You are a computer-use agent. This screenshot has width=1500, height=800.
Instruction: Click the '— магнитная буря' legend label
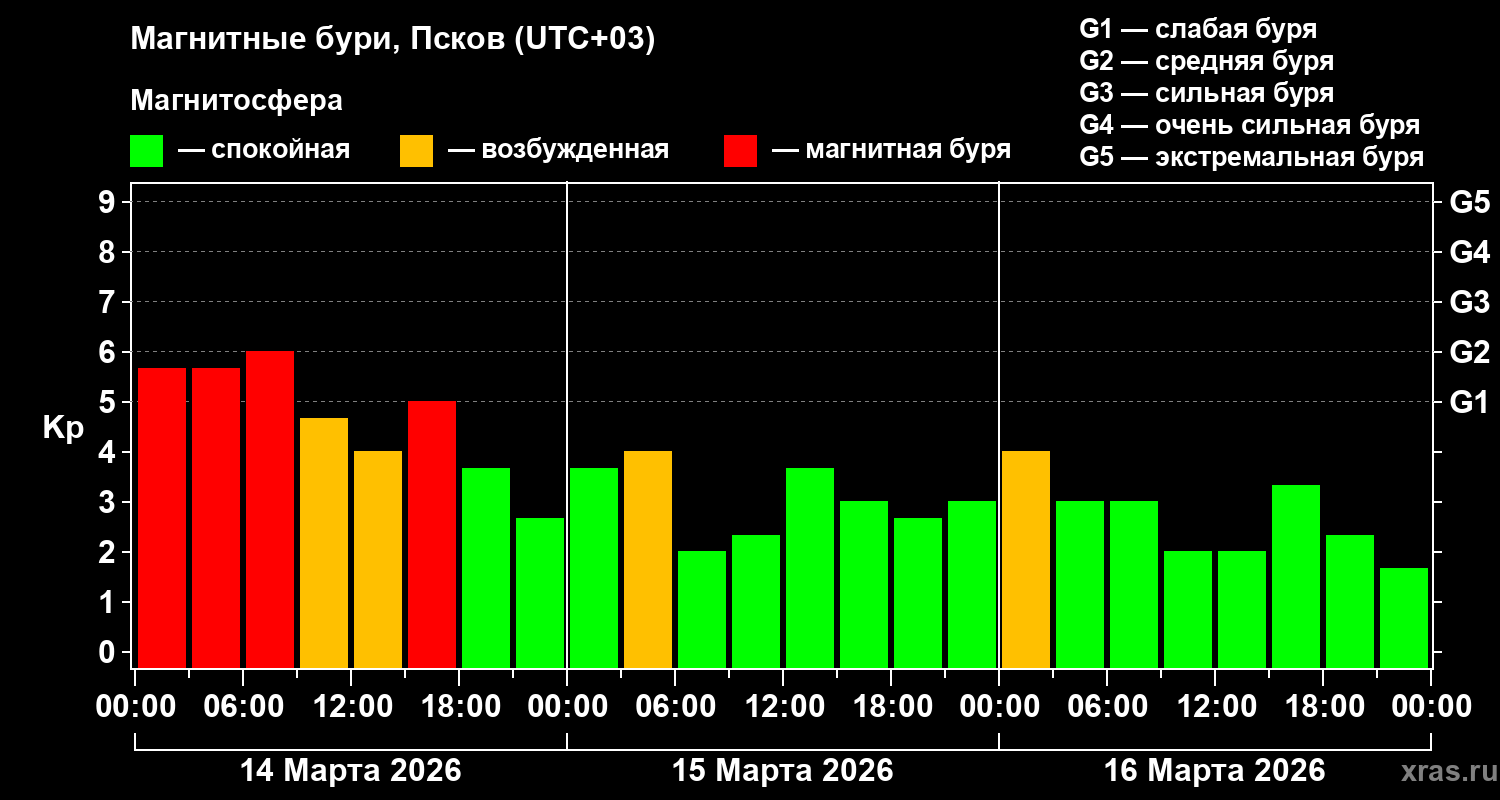(x=892, y=150)
